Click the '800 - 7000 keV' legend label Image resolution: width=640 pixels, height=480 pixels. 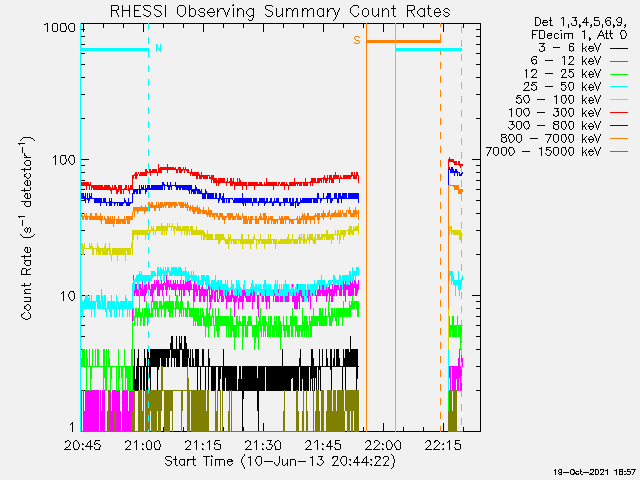551,139
